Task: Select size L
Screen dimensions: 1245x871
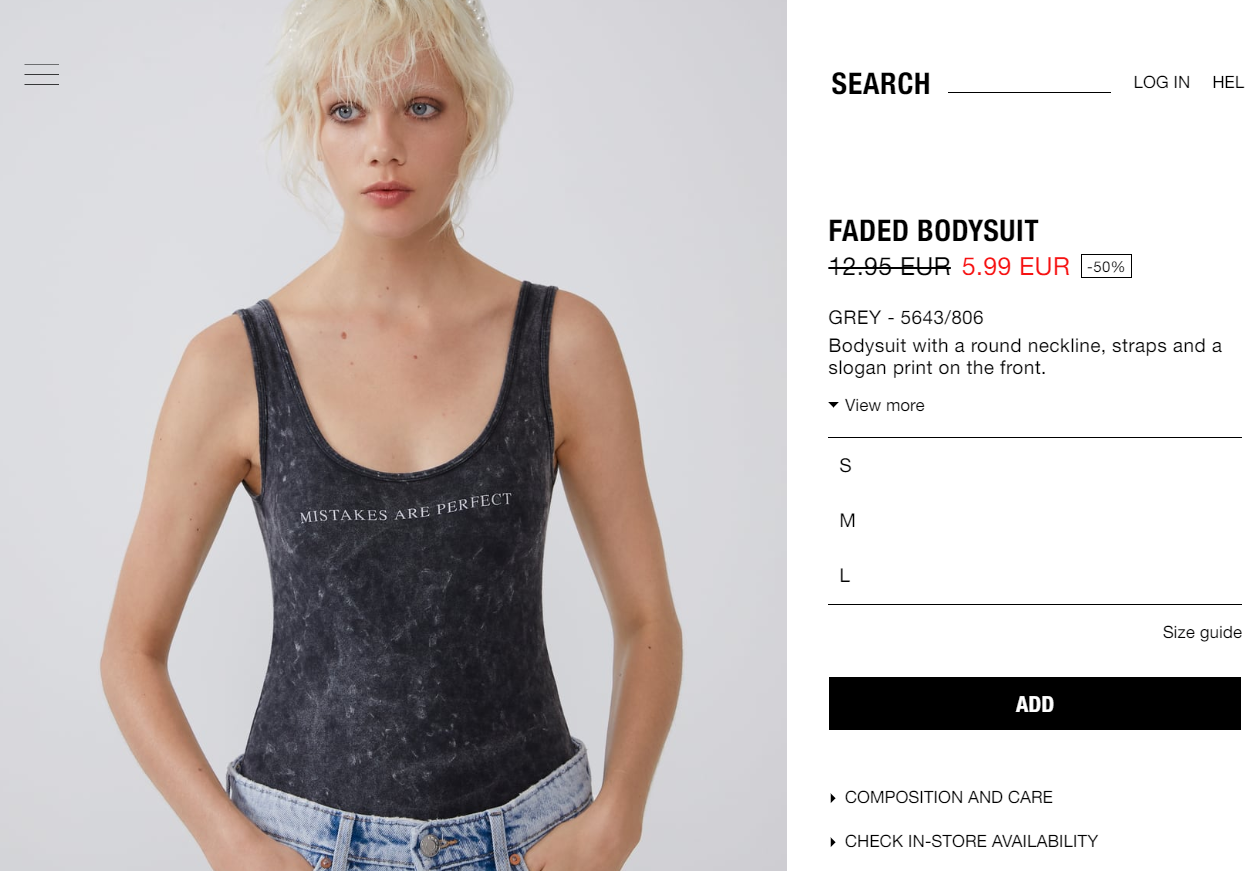Action: click(1035, 576)
